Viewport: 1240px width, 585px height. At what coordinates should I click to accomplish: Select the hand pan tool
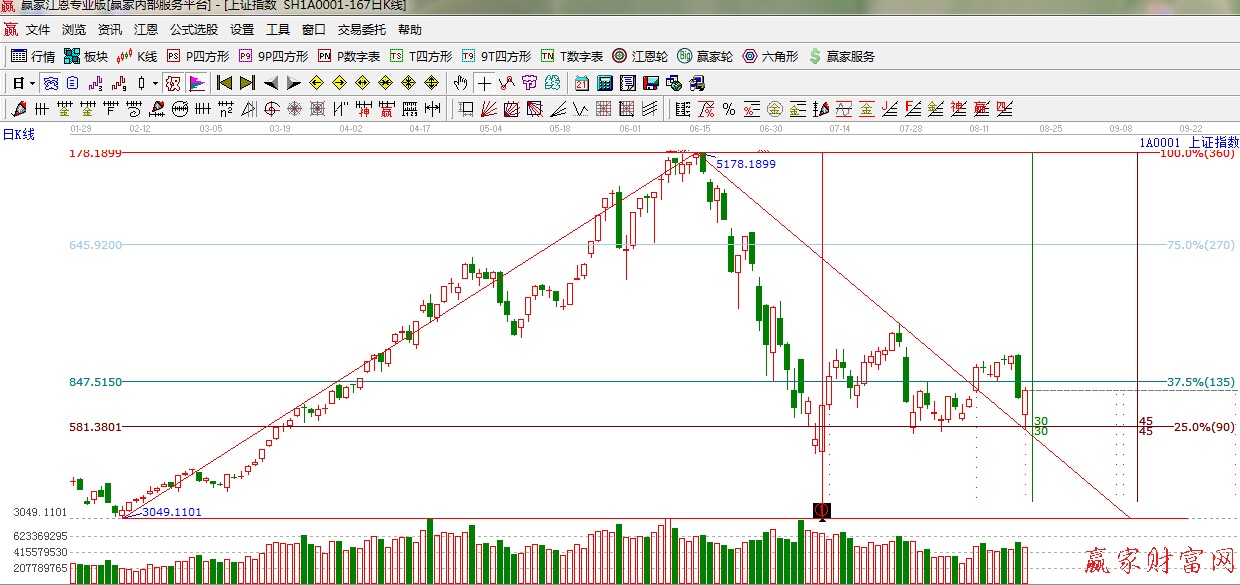point(460,83)
